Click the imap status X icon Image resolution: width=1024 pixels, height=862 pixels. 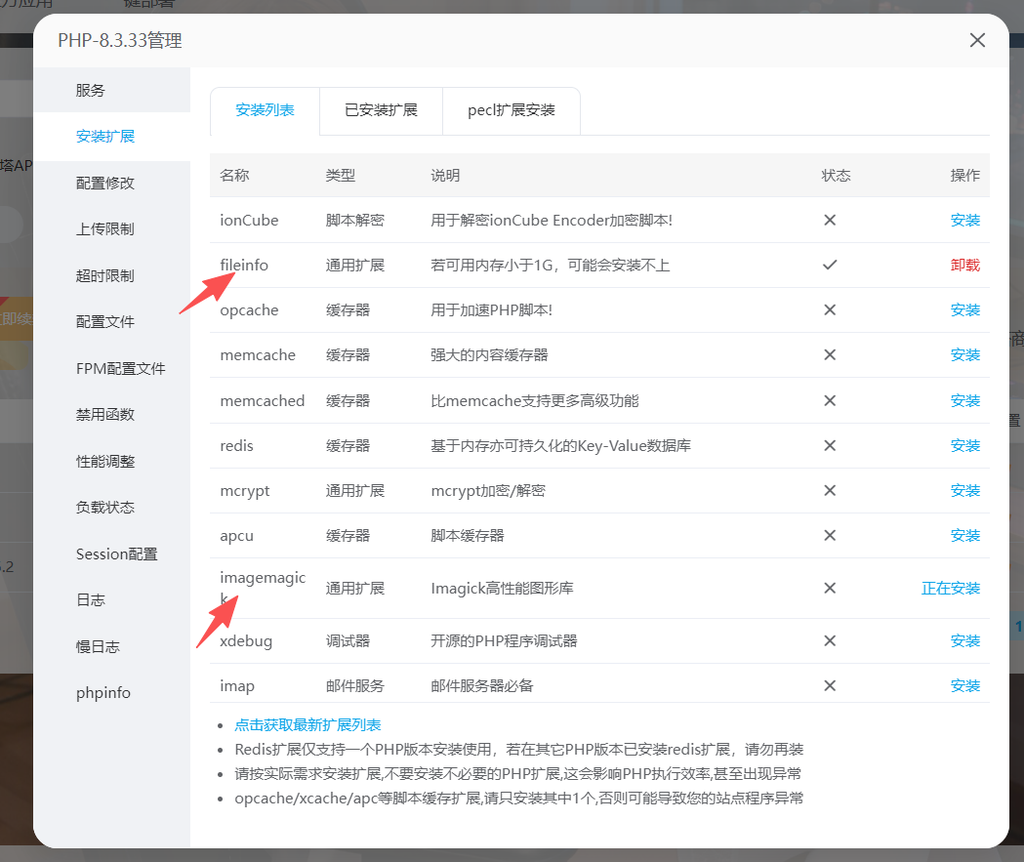coord(830,686)
